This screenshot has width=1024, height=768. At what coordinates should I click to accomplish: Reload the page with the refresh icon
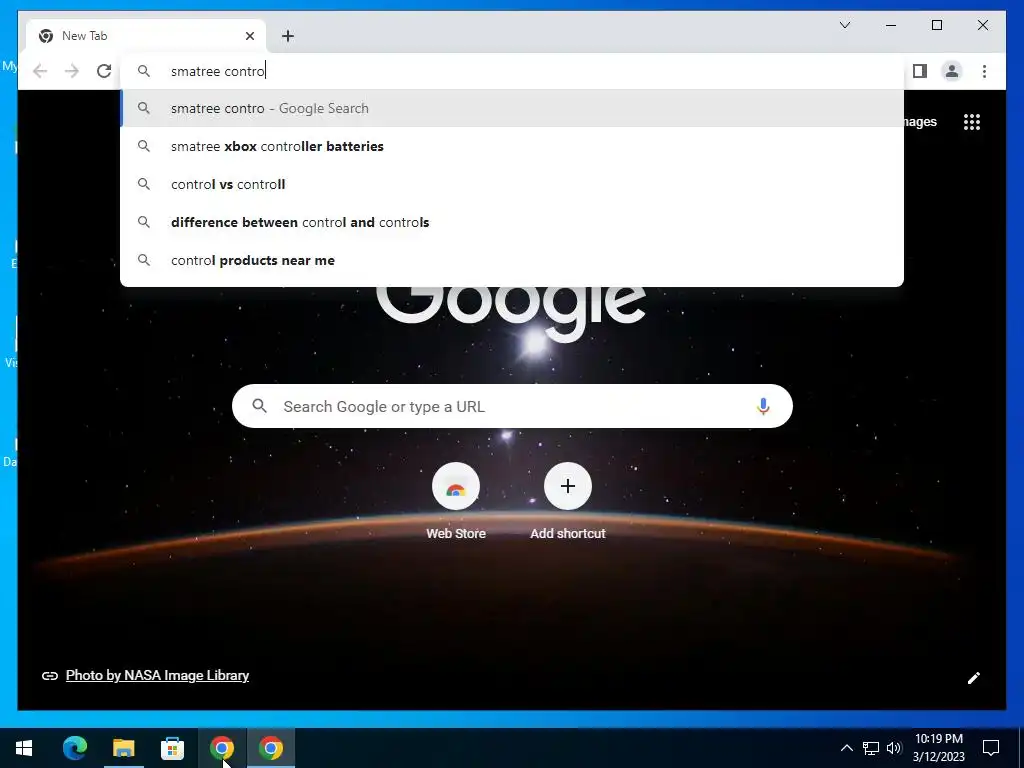(104, 71)
